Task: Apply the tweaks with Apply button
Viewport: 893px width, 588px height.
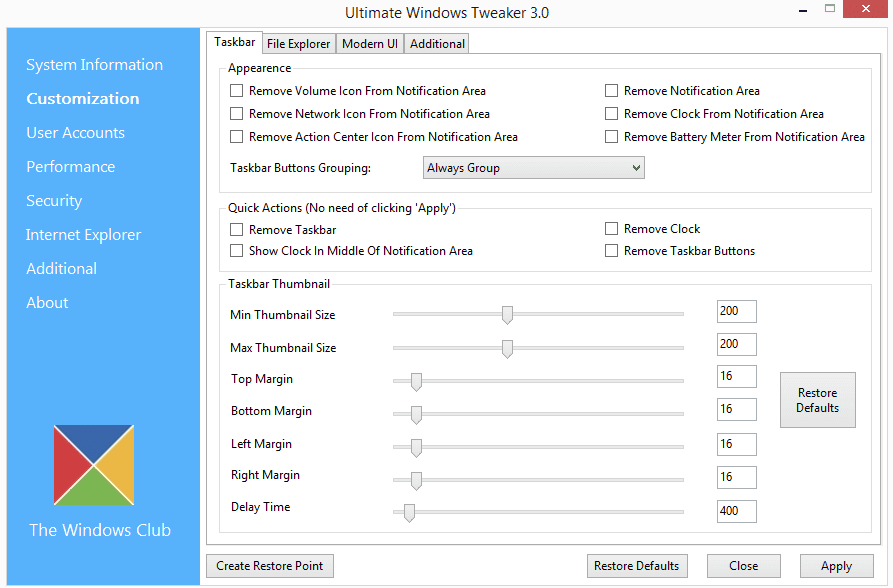Action: 837,566
